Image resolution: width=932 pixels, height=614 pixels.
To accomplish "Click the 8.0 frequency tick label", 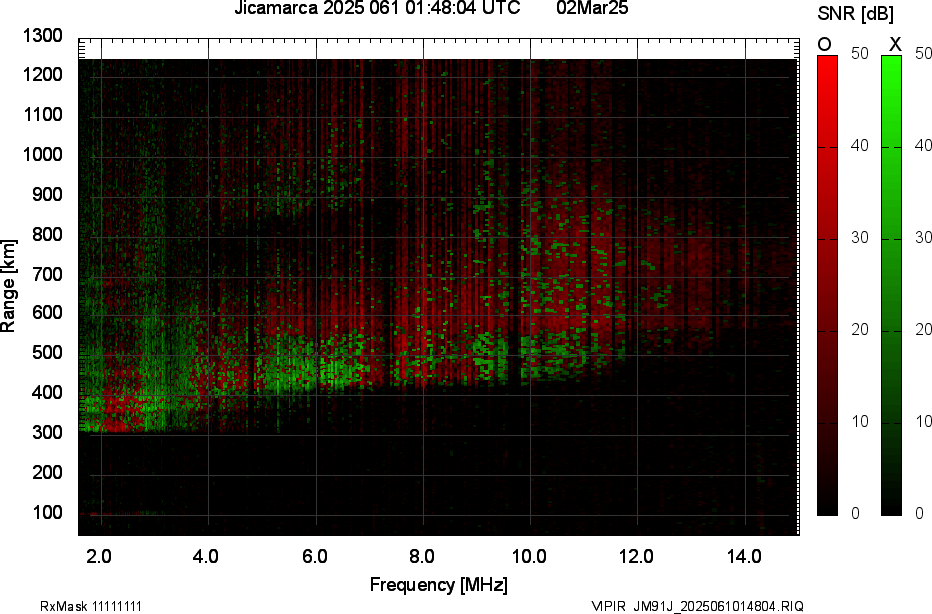I will [x=421, y=557].
